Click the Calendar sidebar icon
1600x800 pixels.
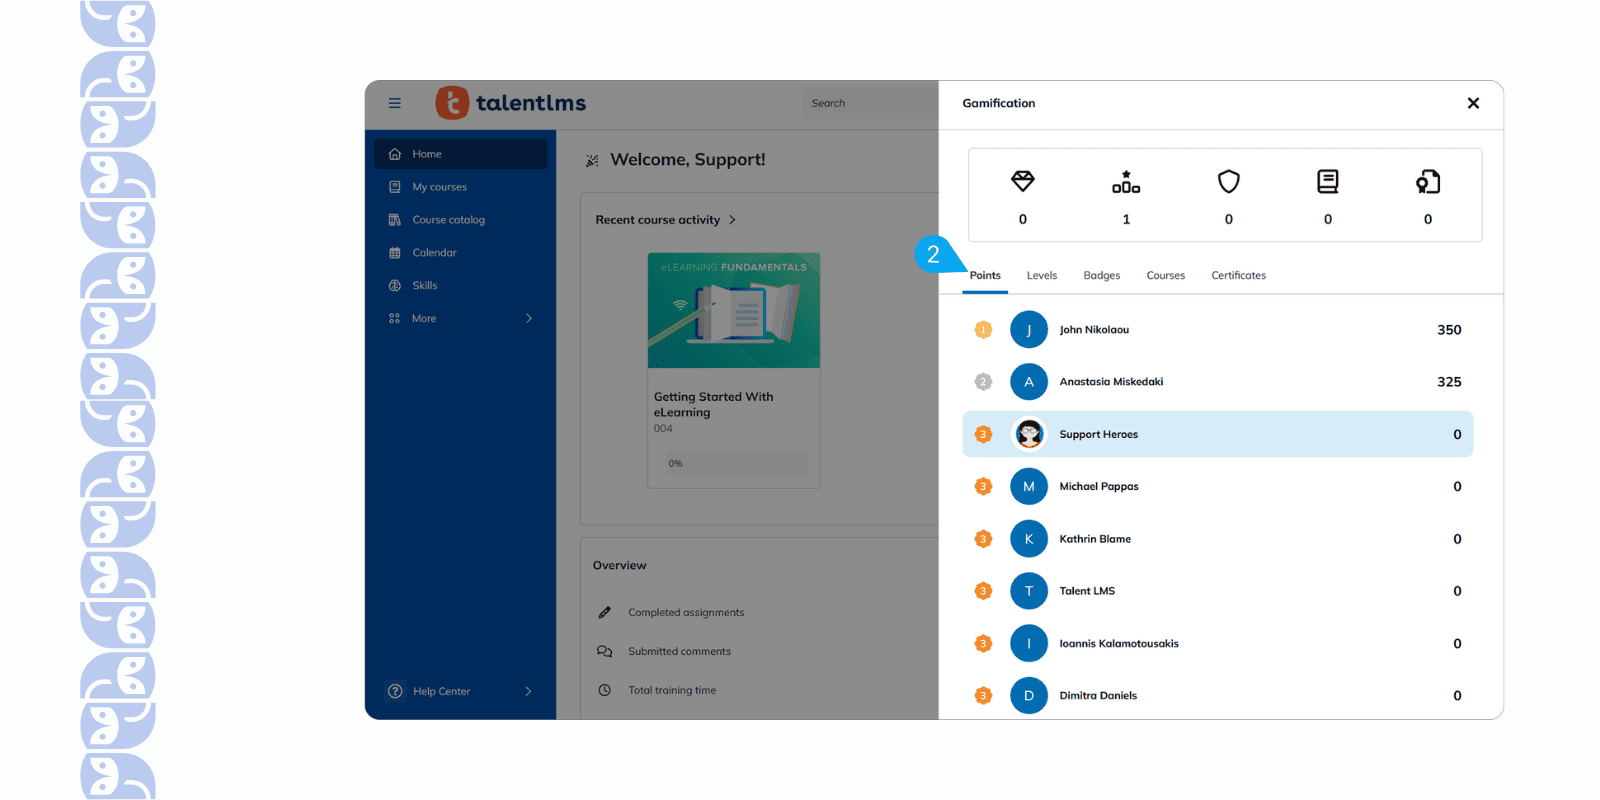[x=395, y=253]
